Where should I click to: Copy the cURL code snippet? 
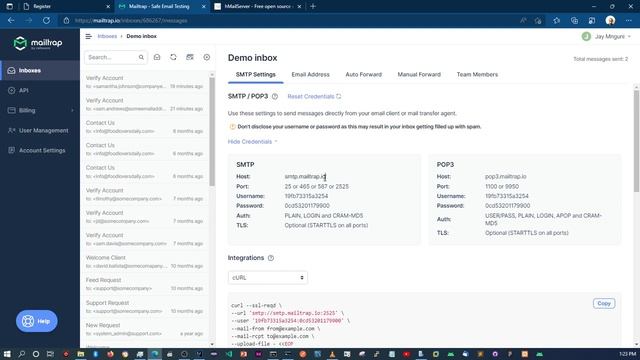604,303
